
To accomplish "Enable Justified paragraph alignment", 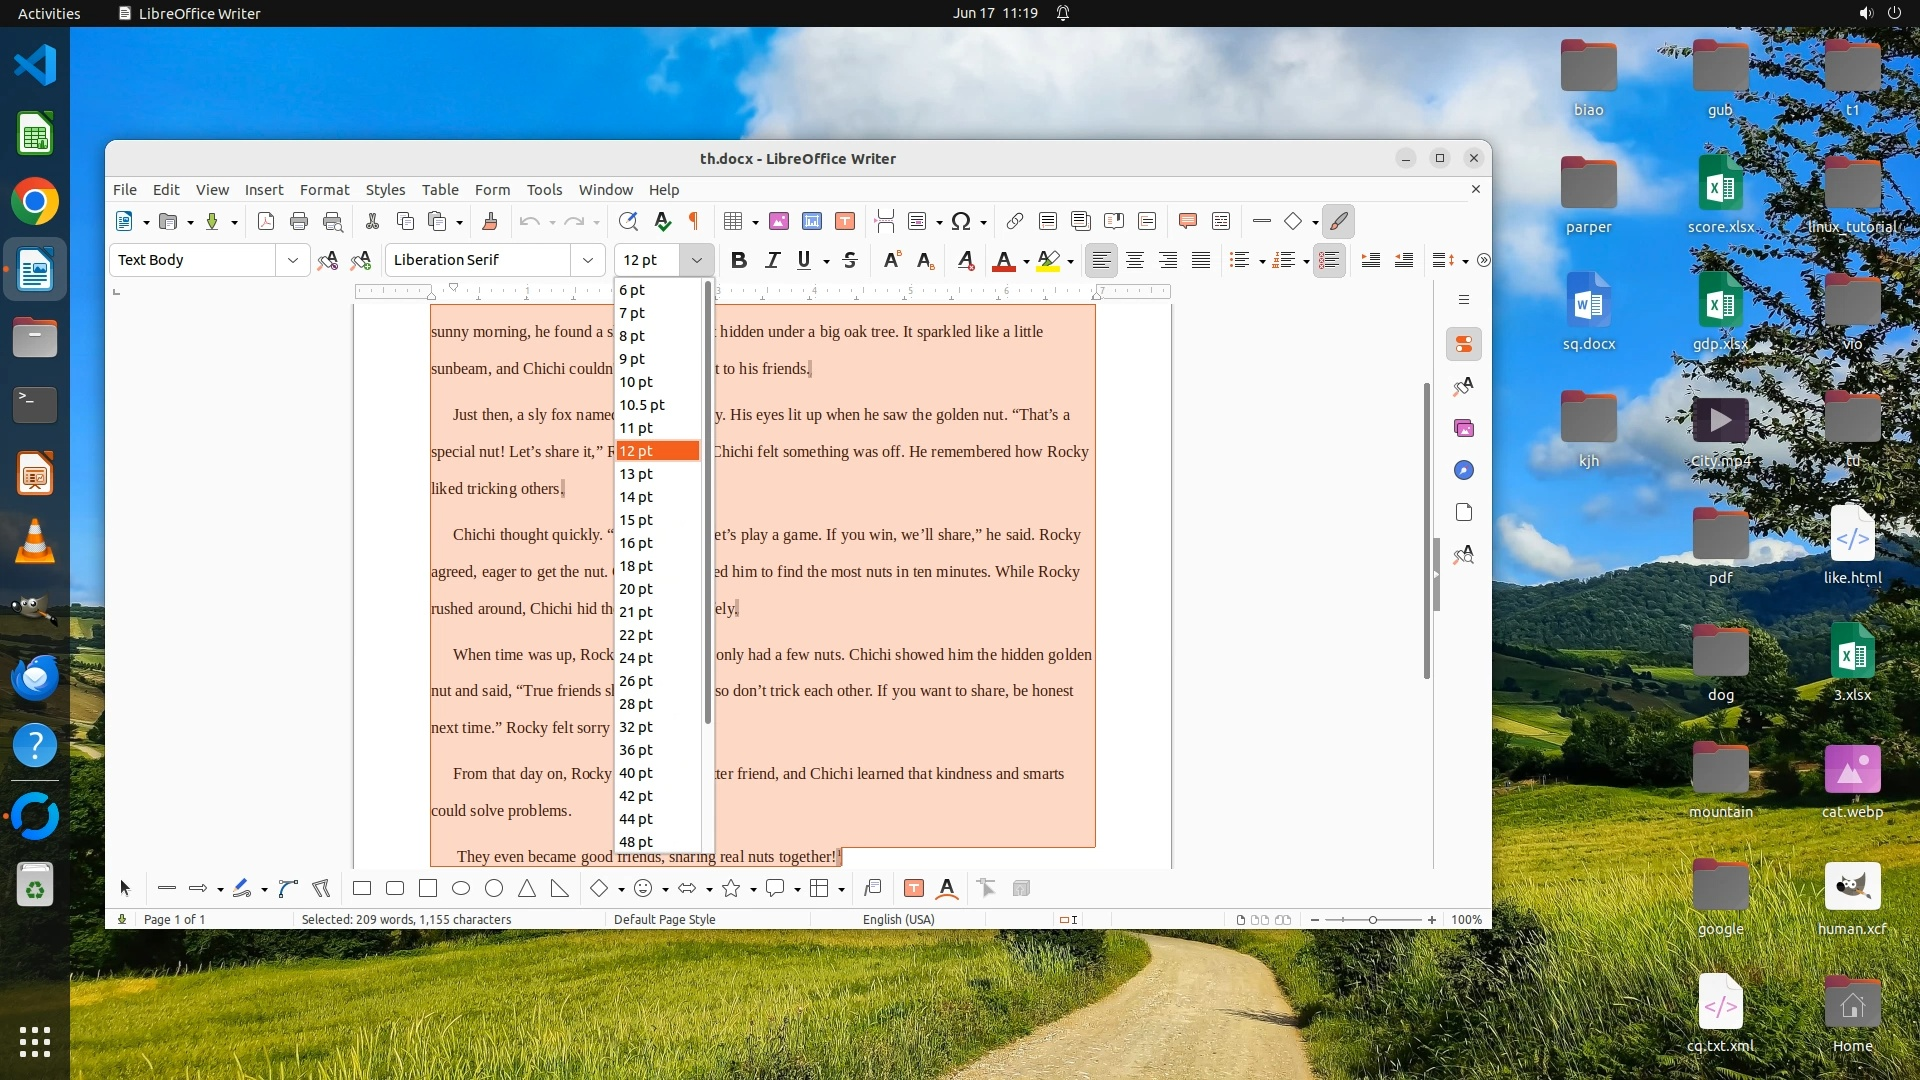I will click(x=1201, y=260).
